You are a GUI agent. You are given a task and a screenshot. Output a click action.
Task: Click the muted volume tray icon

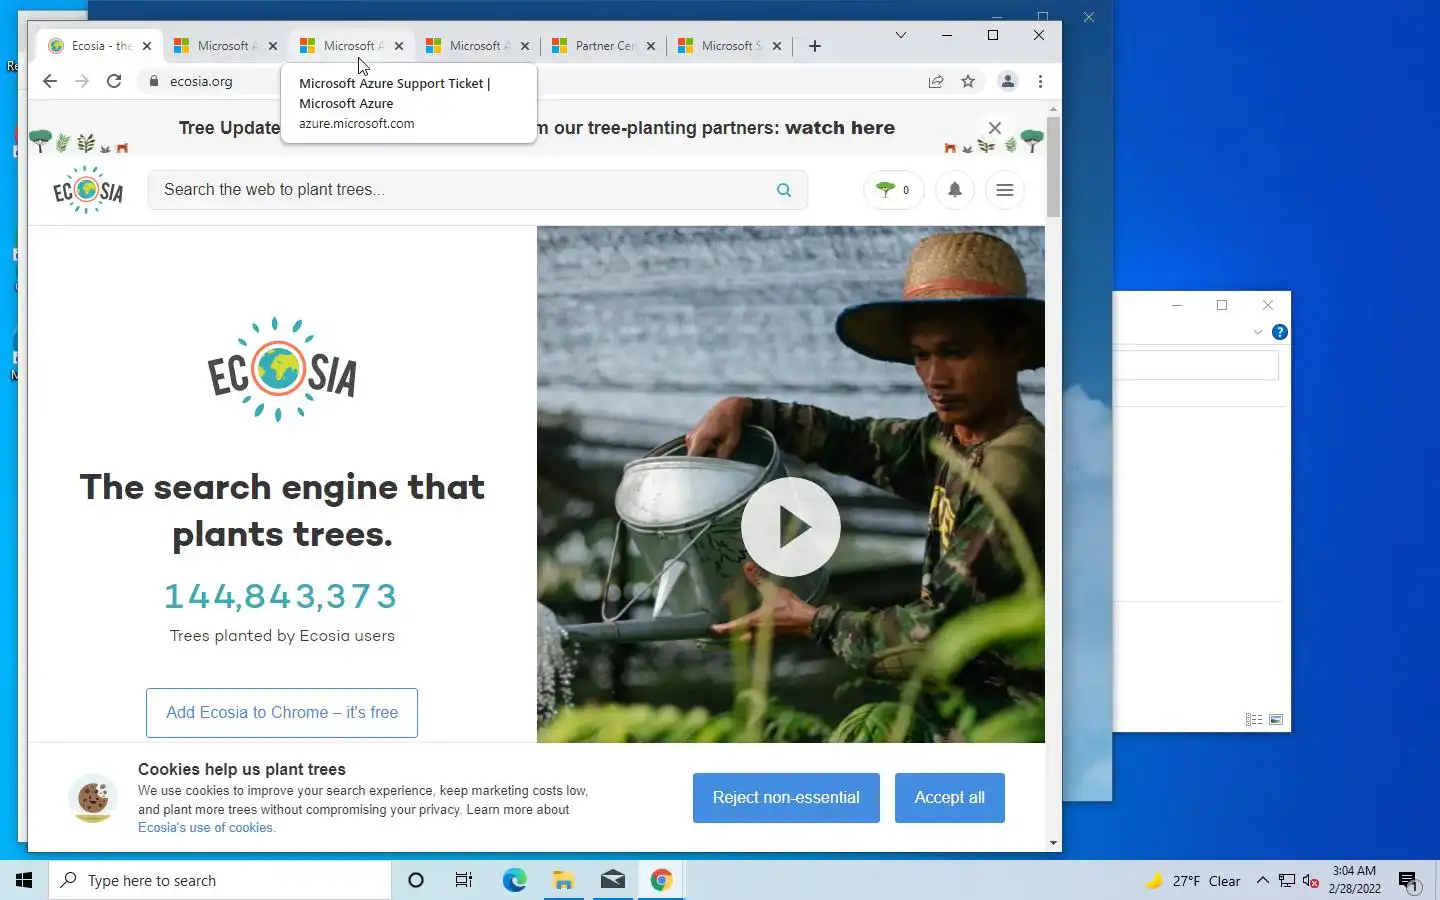click(x=1310, y=881)
